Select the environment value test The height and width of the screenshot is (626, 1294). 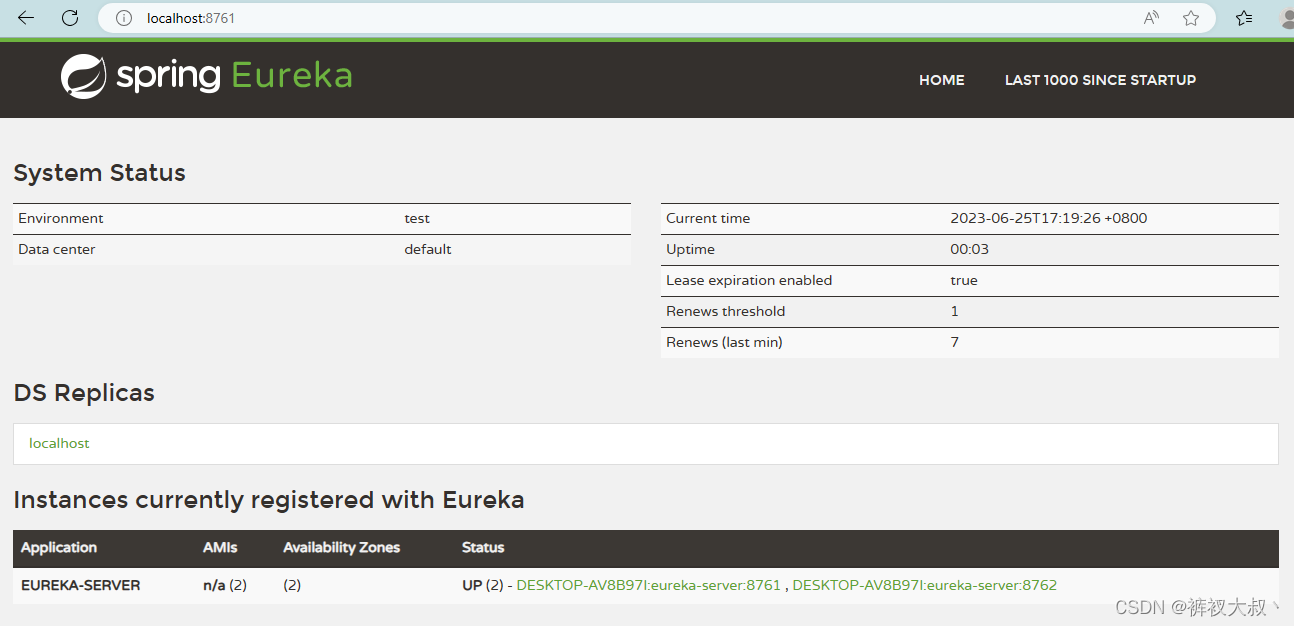[417, 218]
